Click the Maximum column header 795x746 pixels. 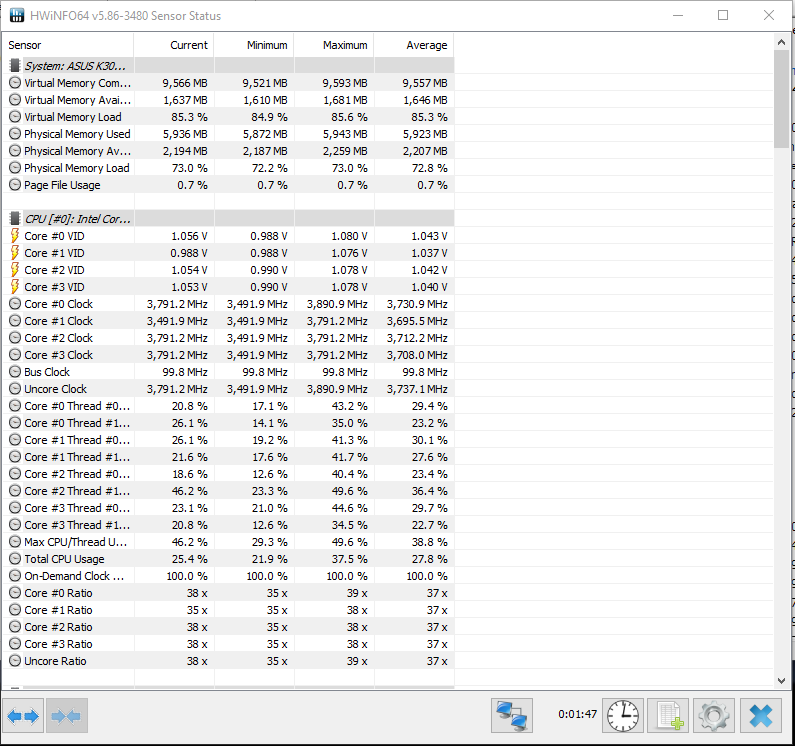pyautogui.click(x=334, y=45)
